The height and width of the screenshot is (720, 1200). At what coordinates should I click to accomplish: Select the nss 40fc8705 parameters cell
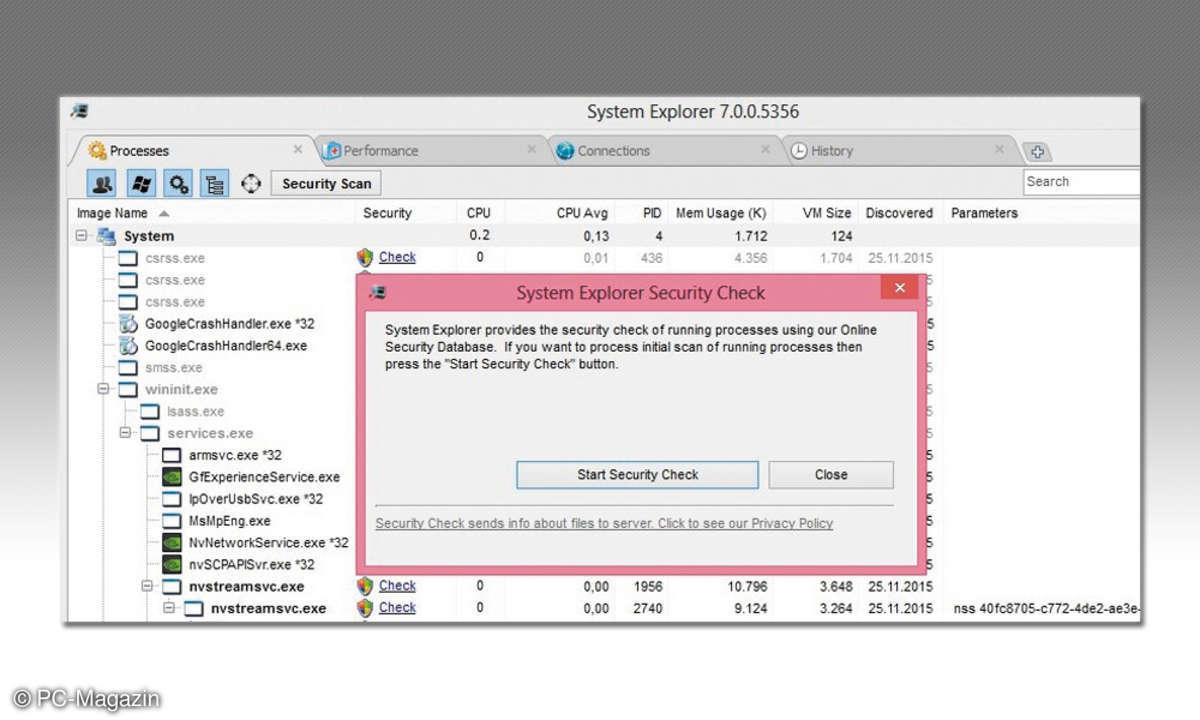coord(1046,608)
